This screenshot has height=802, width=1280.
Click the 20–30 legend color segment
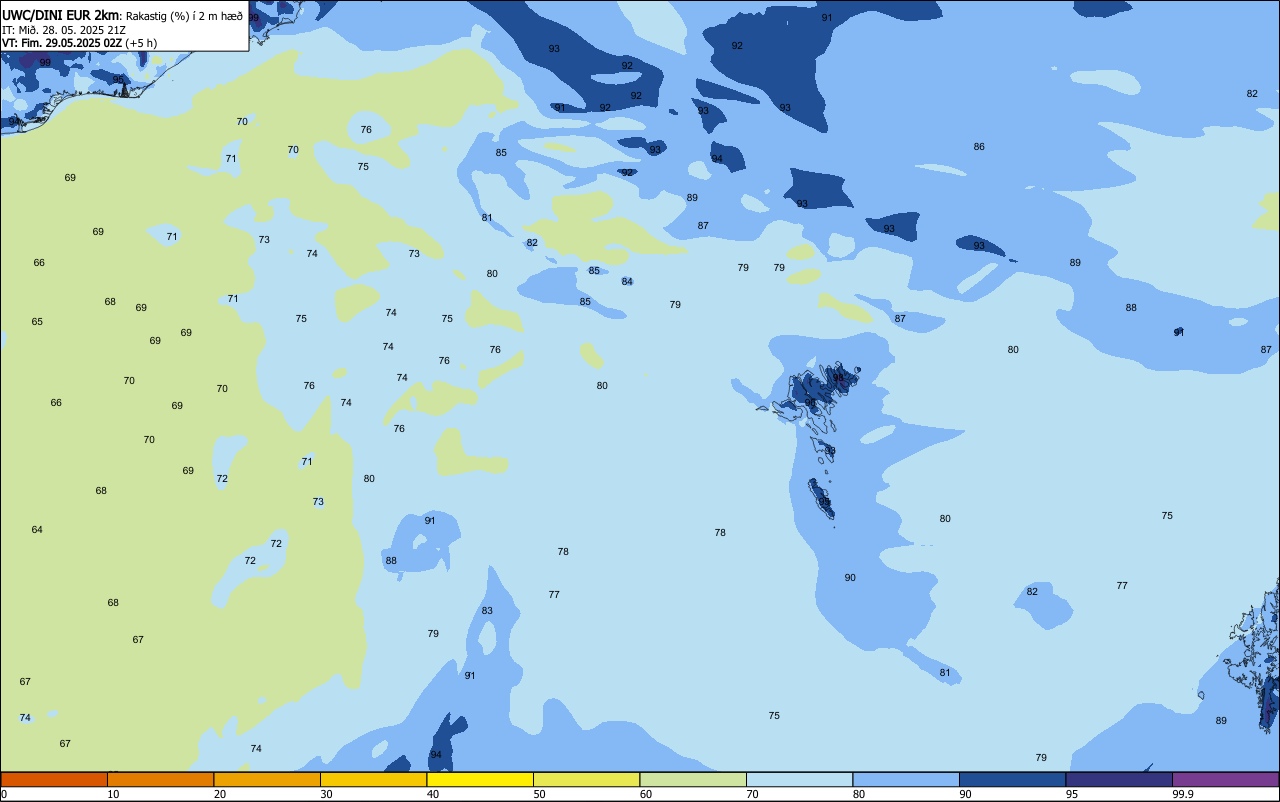(x=267, y=779)
